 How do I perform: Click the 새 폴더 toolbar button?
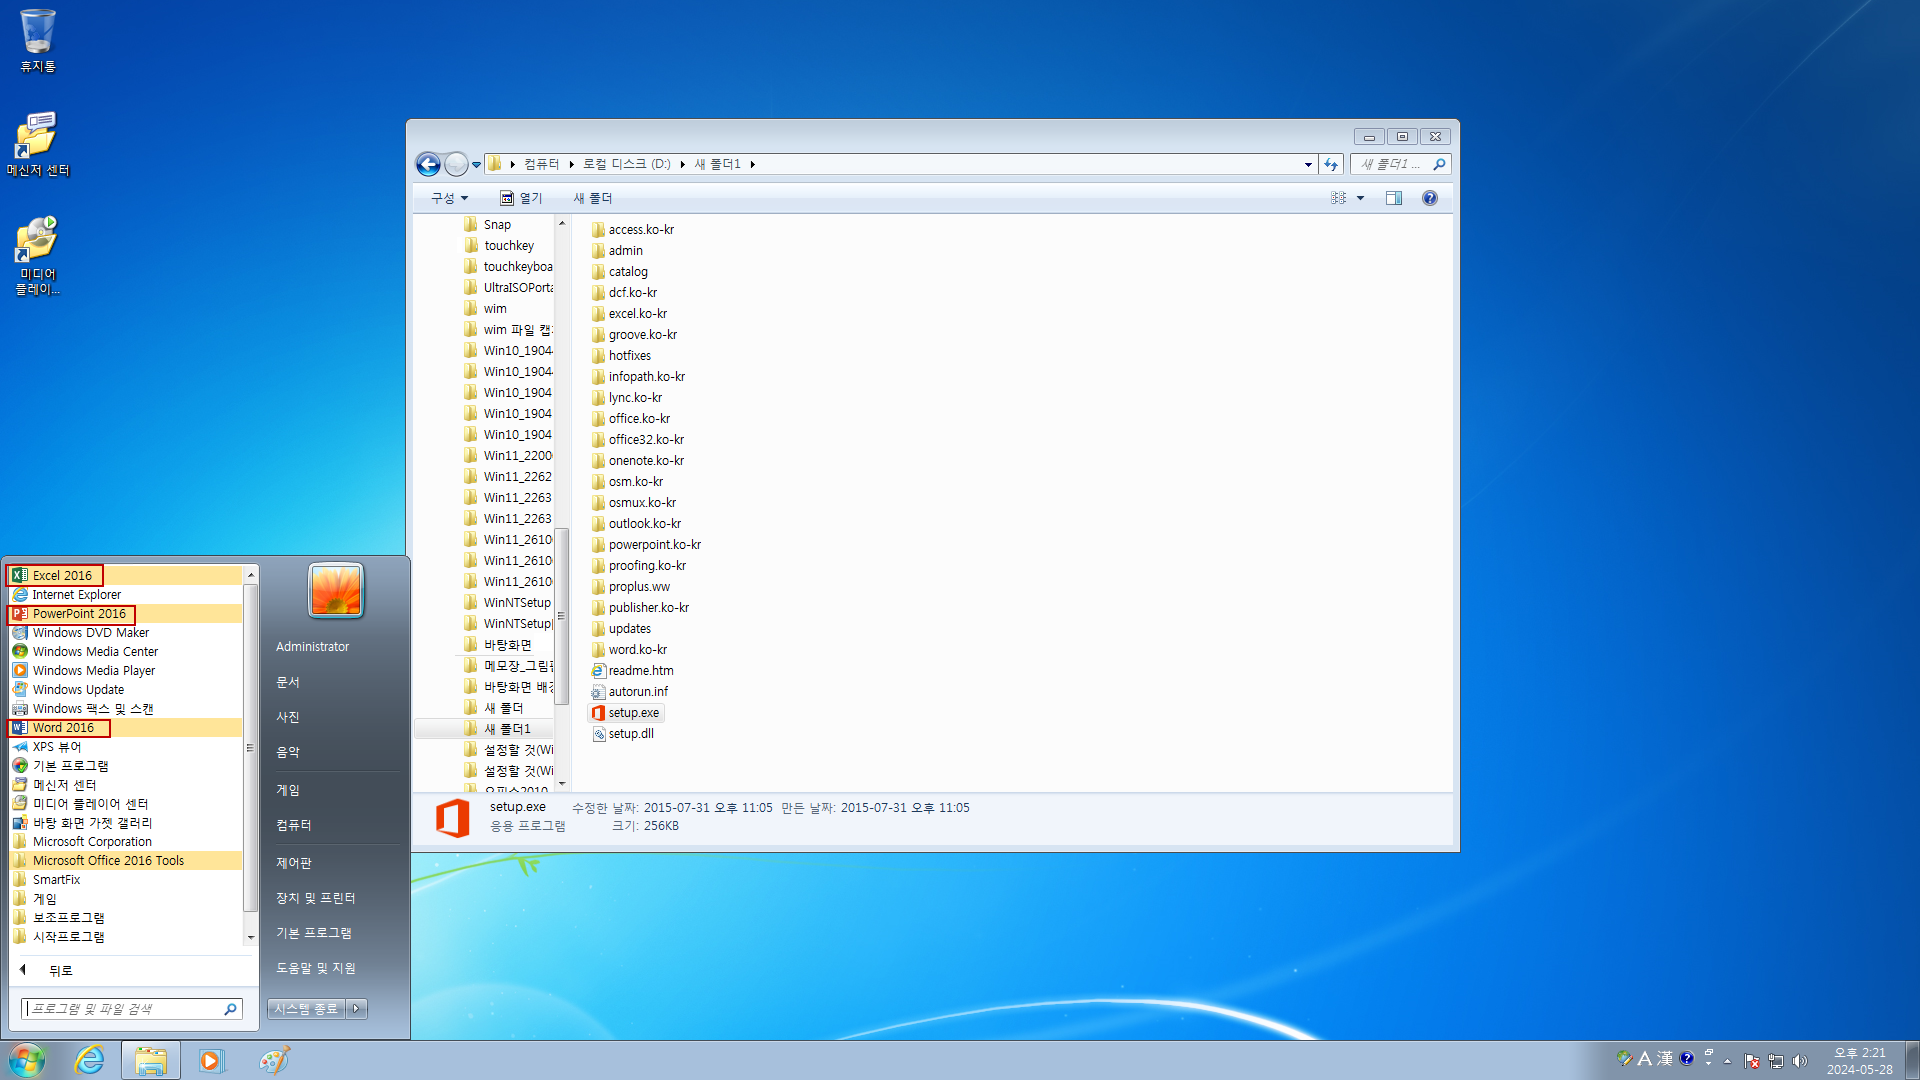pyautogui.click(x=592, y=198)
